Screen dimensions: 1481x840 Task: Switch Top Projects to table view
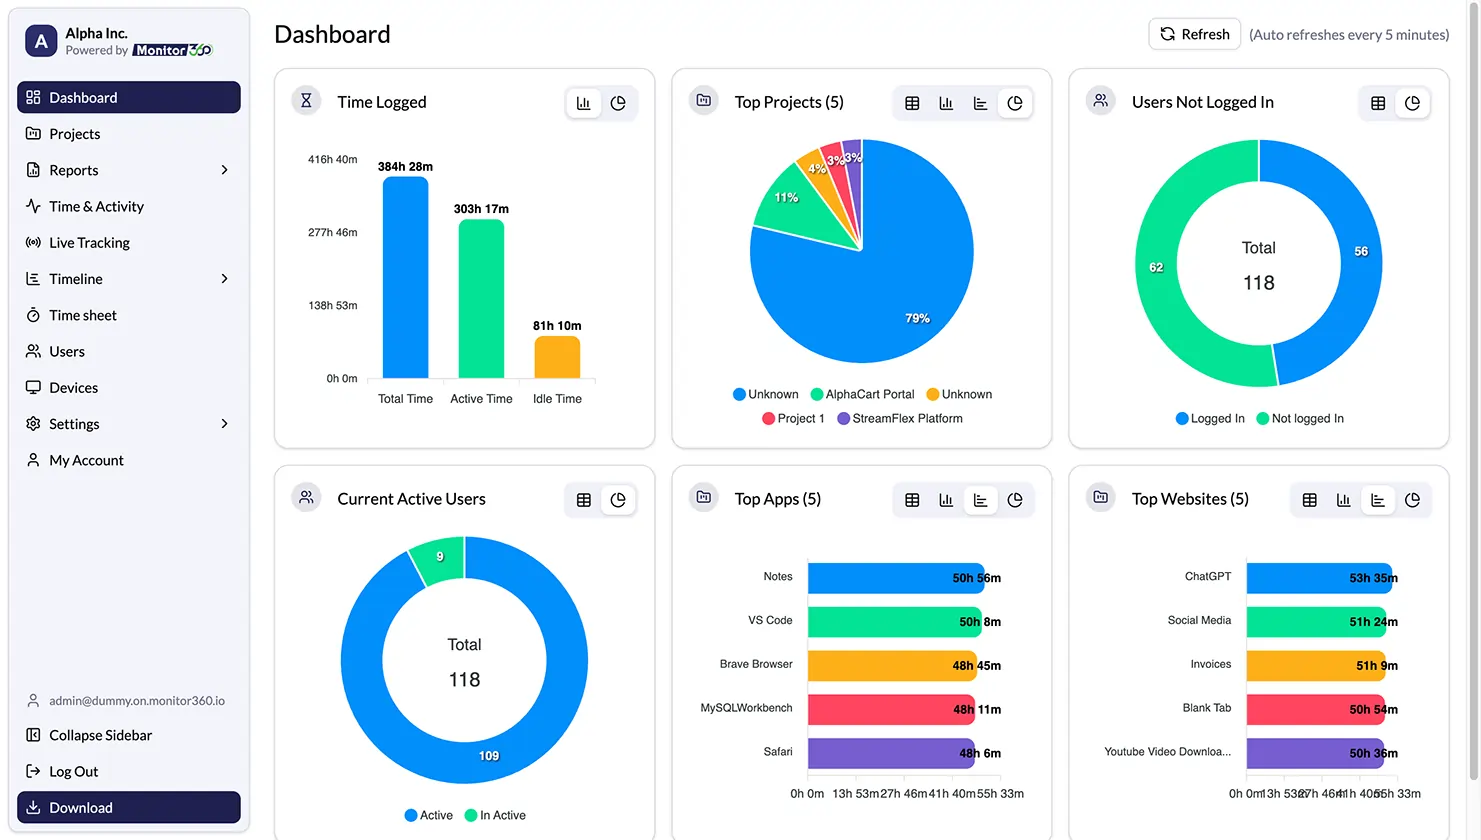(x=911, y=102)
